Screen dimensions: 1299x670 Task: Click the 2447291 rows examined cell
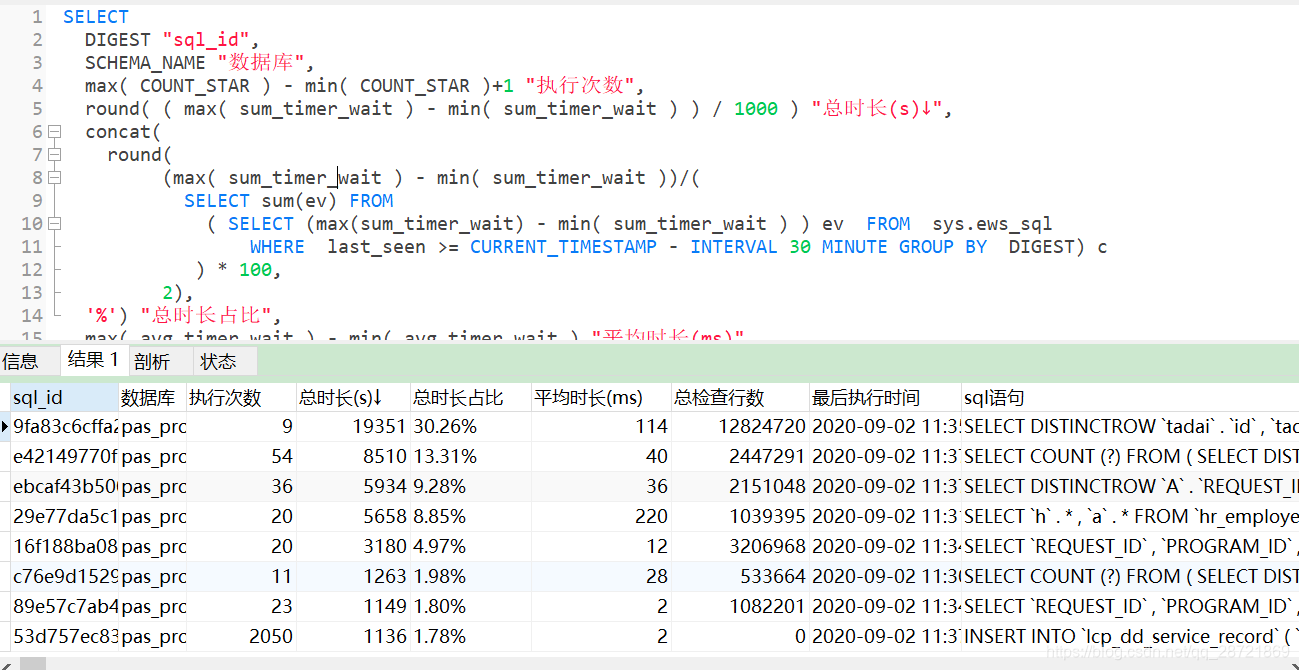740,457
